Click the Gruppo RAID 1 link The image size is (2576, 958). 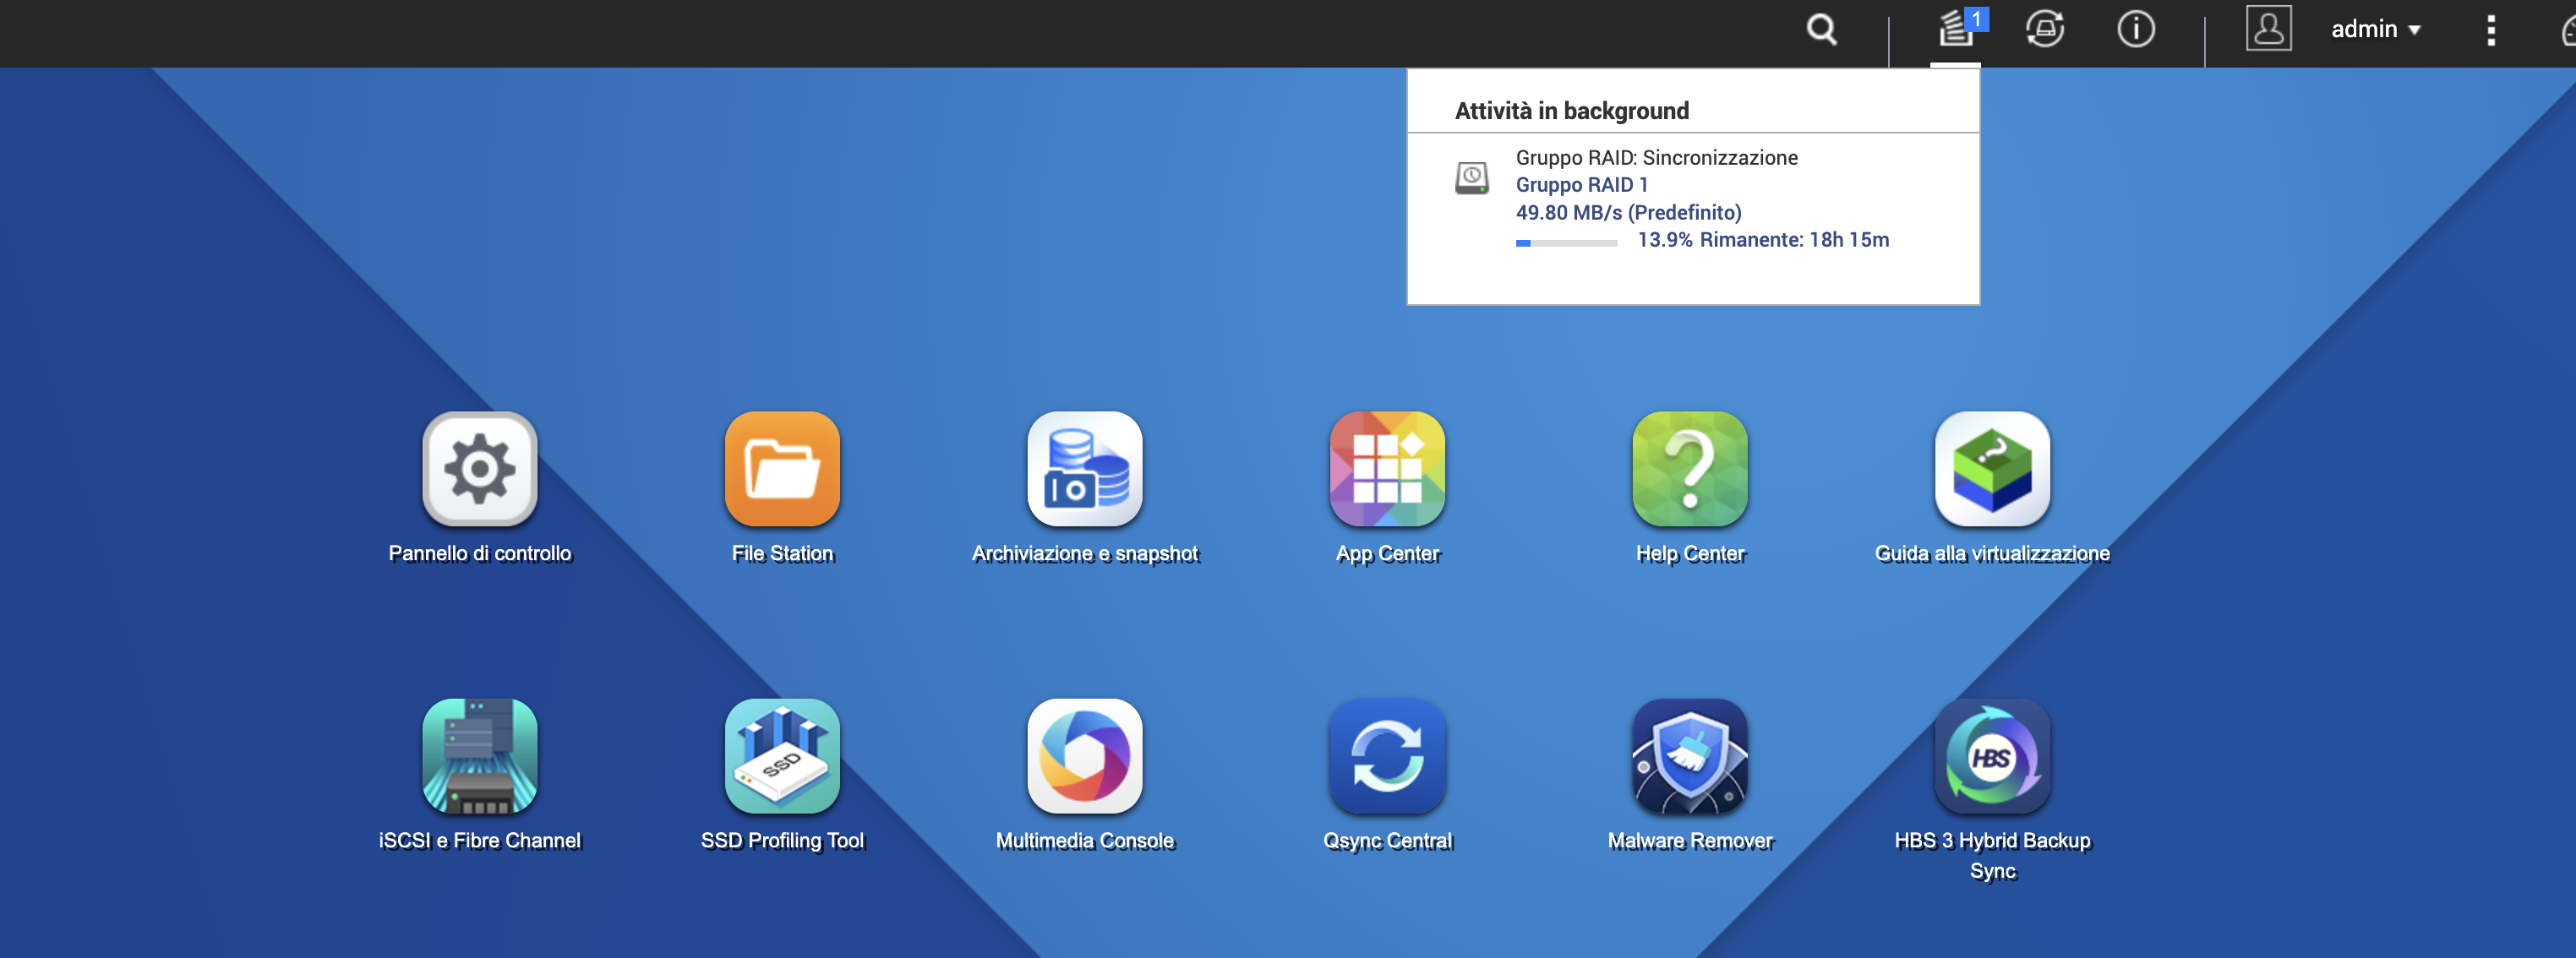(x=1581, y=185)
